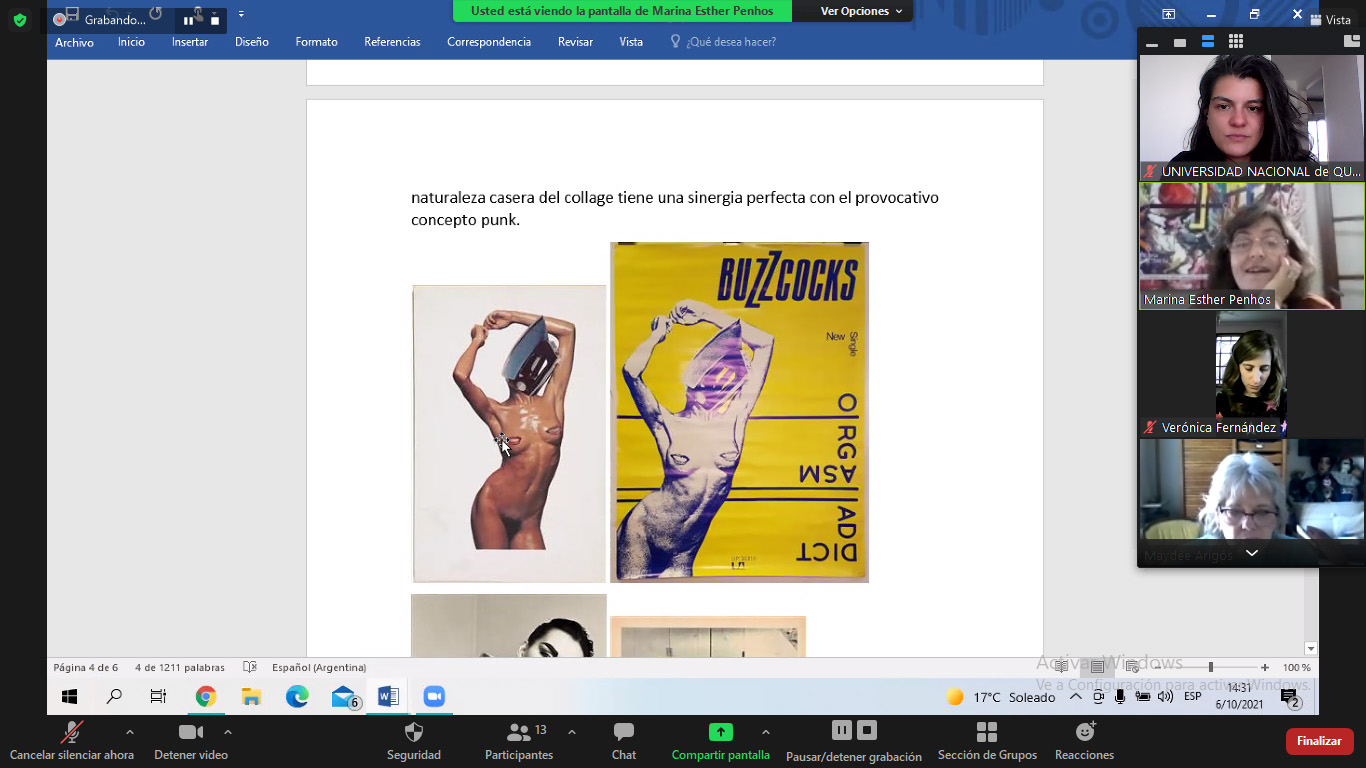The width and height of the screenshot is (1366, 768).
Task: Open the Reacciones menu
Action: [1084, 733]
